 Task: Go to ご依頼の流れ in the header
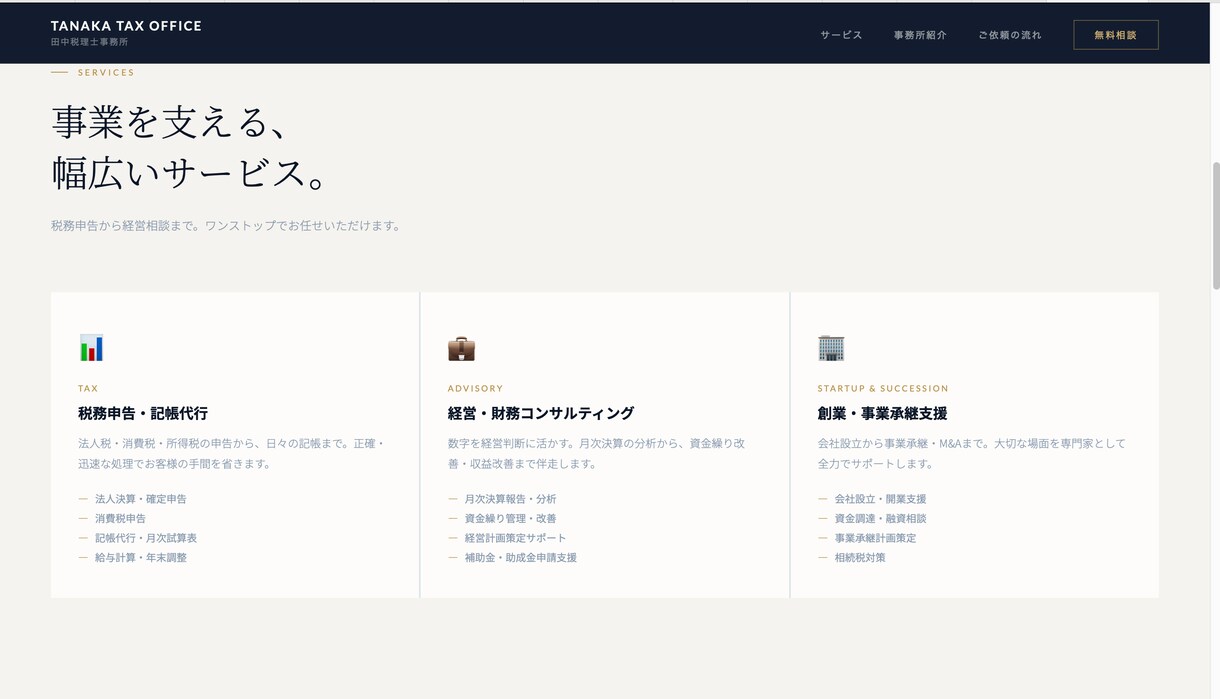pyautogui.click(x=1010, y=35)
